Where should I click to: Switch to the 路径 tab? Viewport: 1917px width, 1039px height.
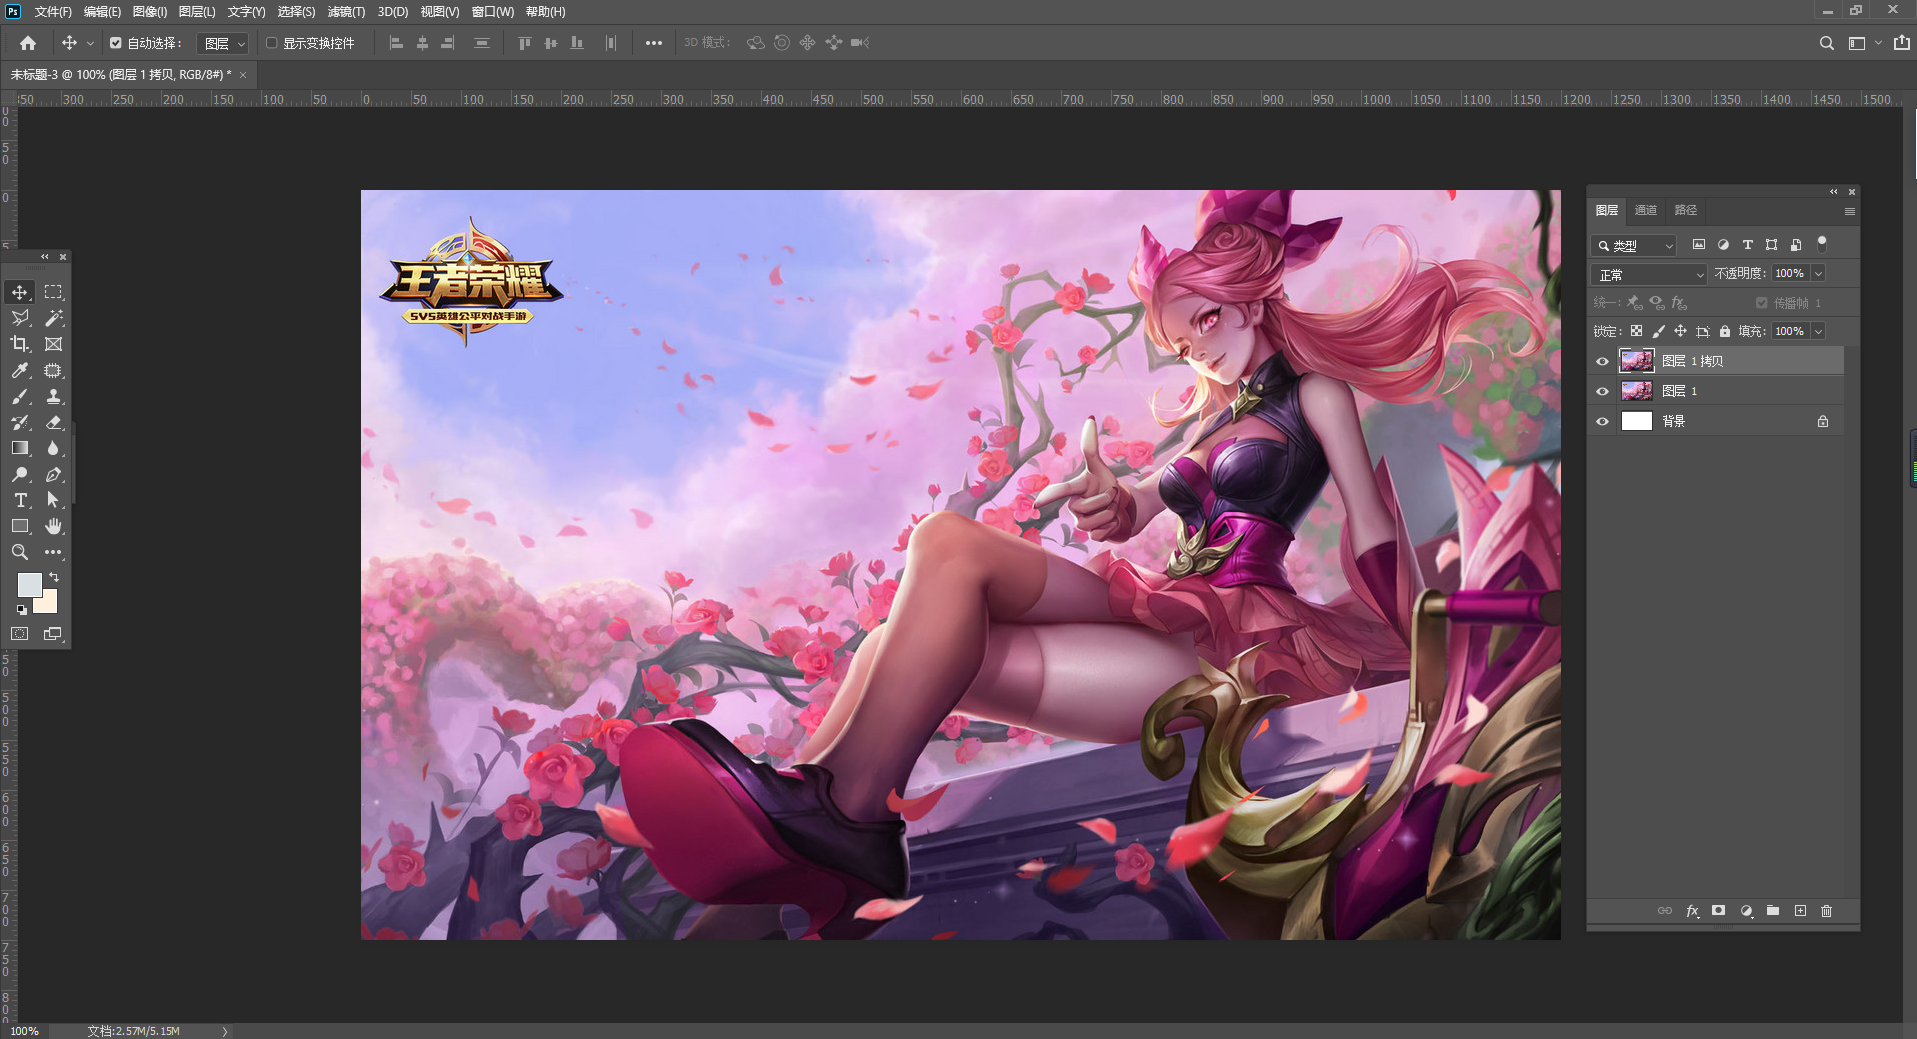[x=1686, y=210]
